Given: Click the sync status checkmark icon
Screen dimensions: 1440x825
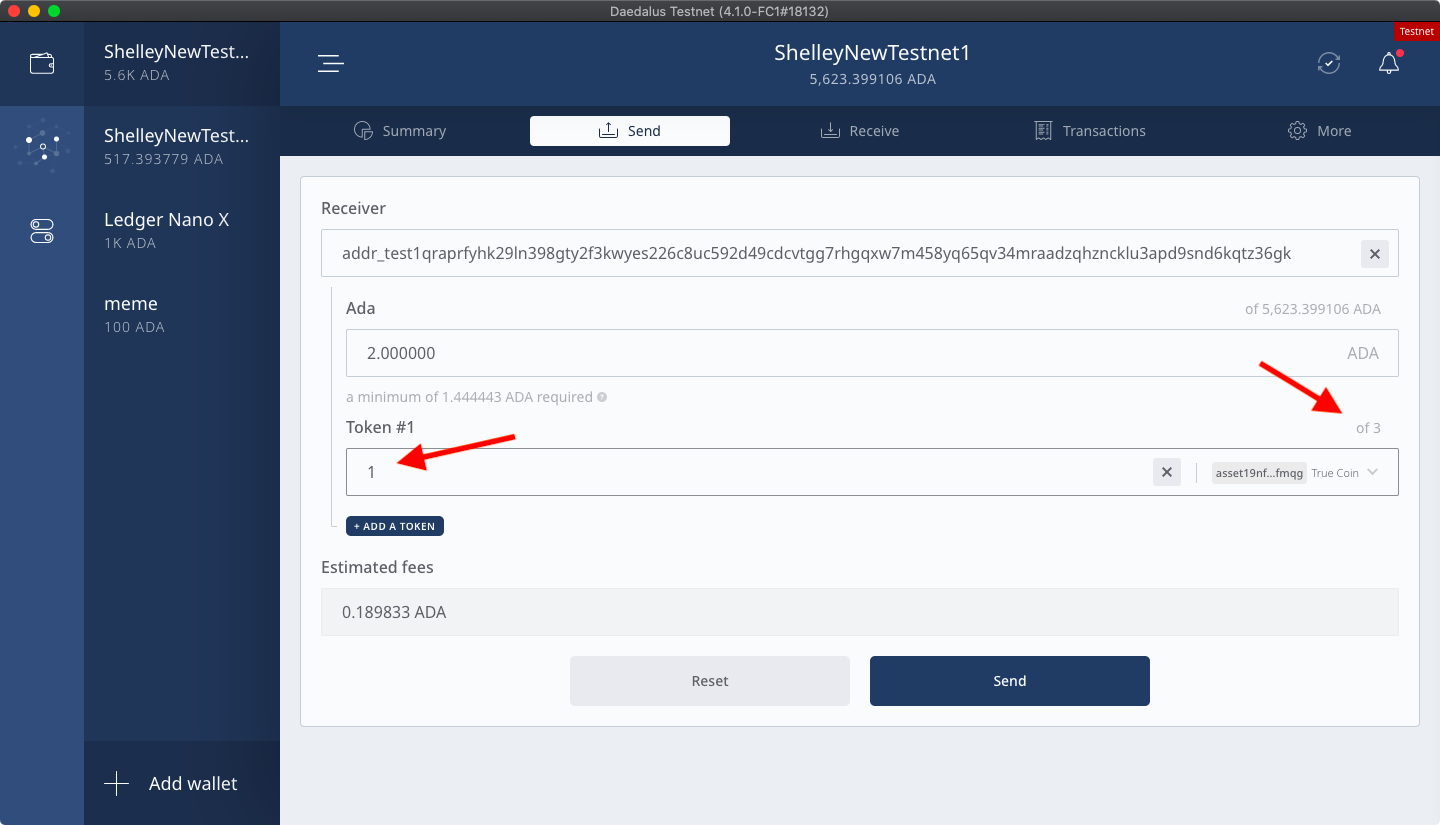Looking at the screenshot, I should tap(1328, 64).
